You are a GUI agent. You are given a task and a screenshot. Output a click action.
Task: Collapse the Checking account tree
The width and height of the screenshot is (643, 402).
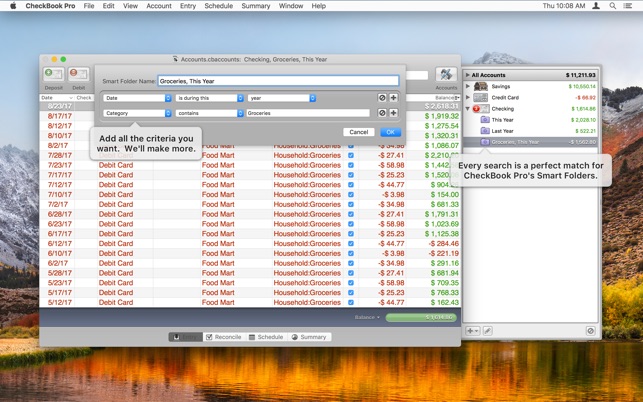point(468,109)
